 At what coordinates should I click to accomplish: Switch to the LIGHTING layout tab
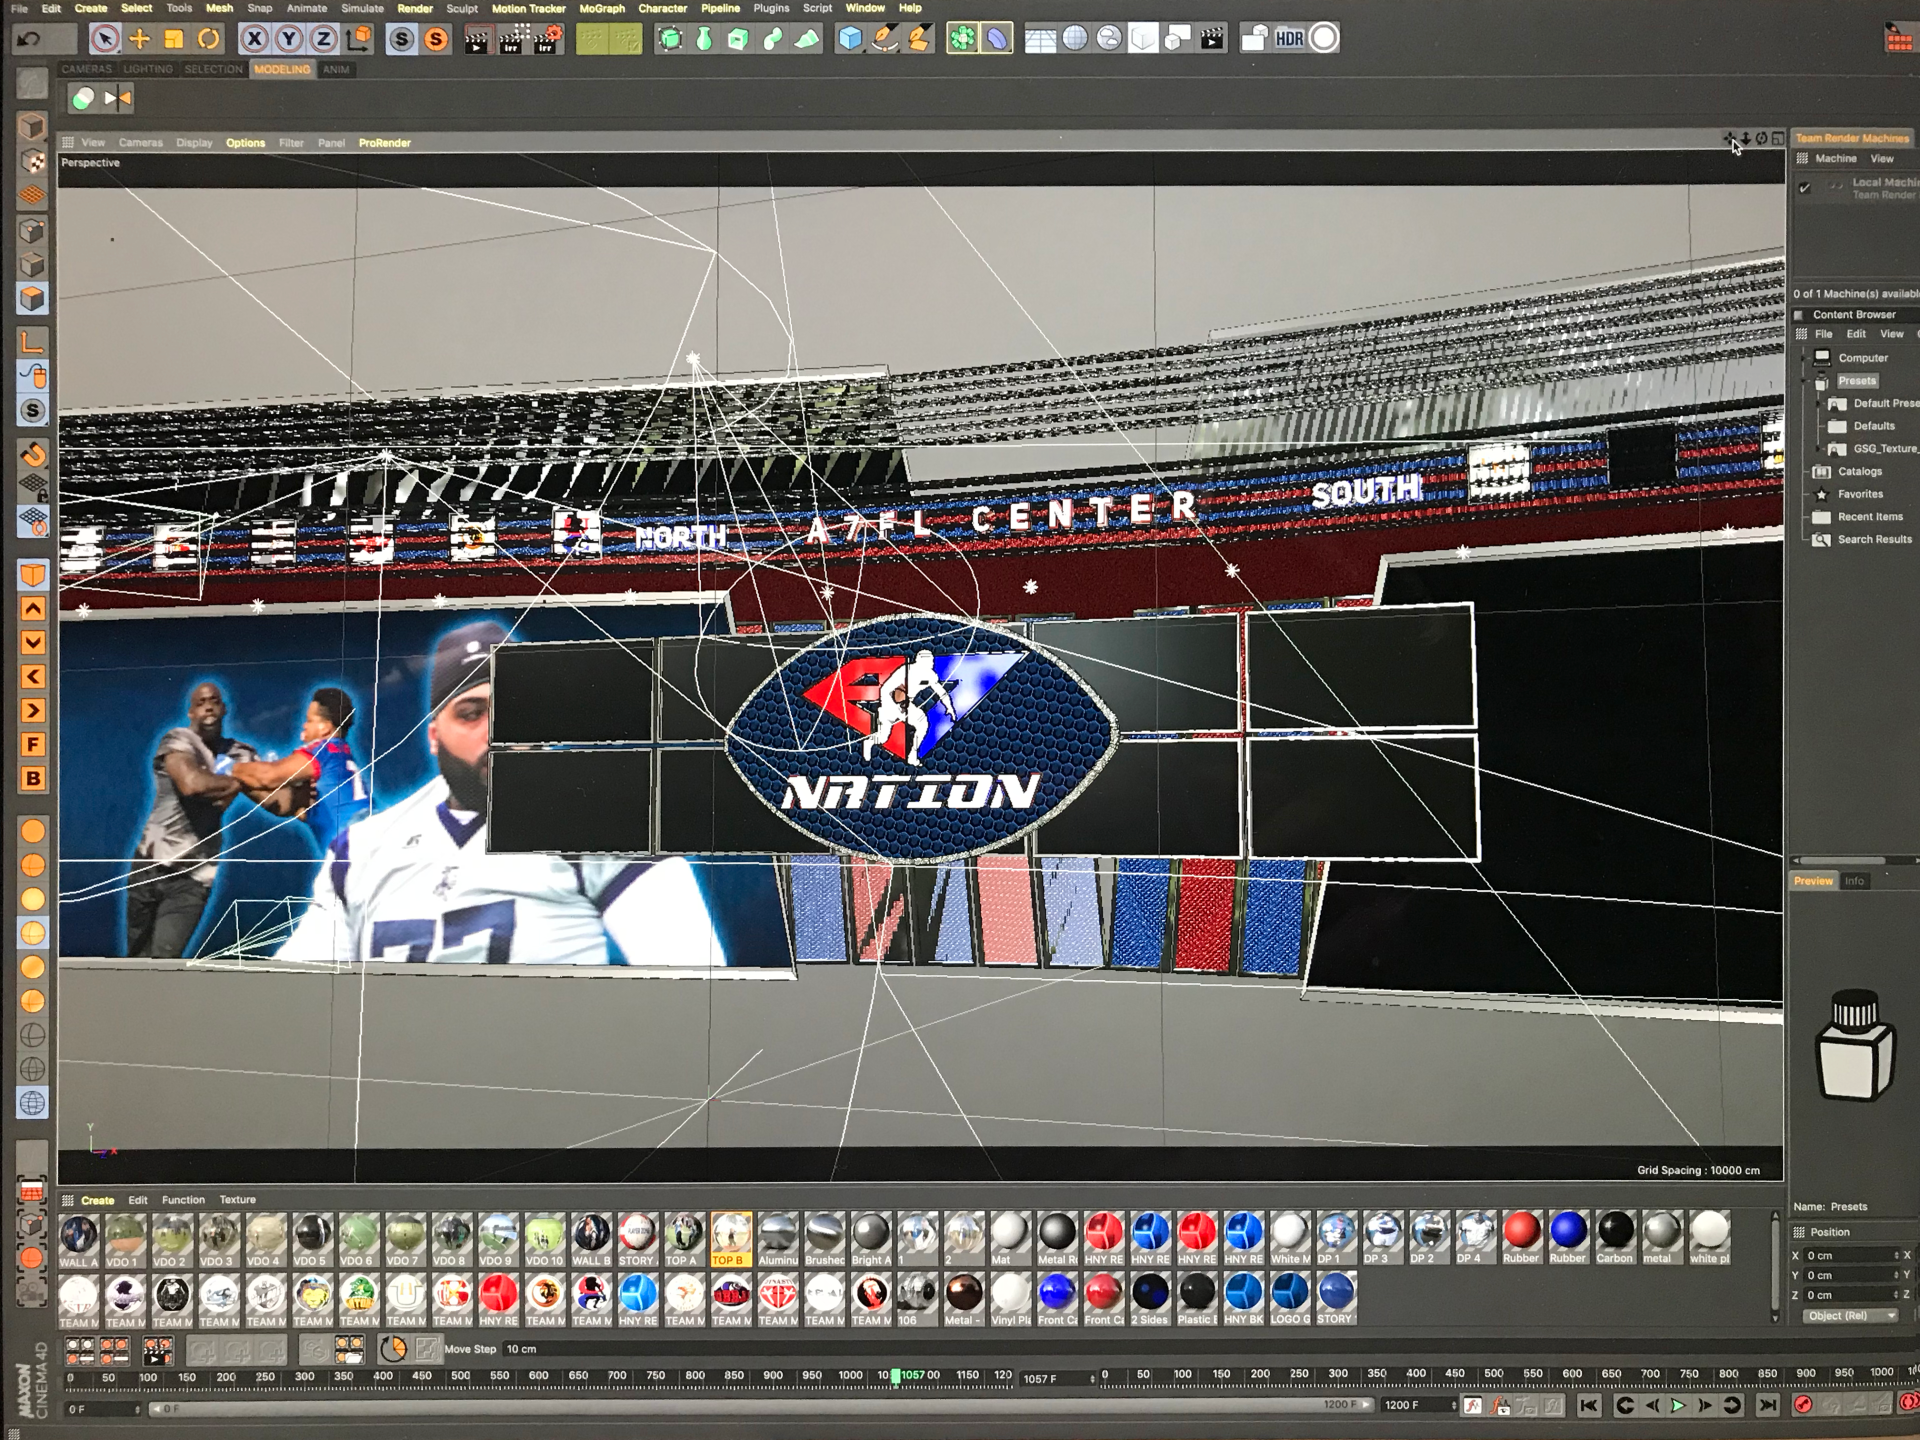[x=148, y=69]
